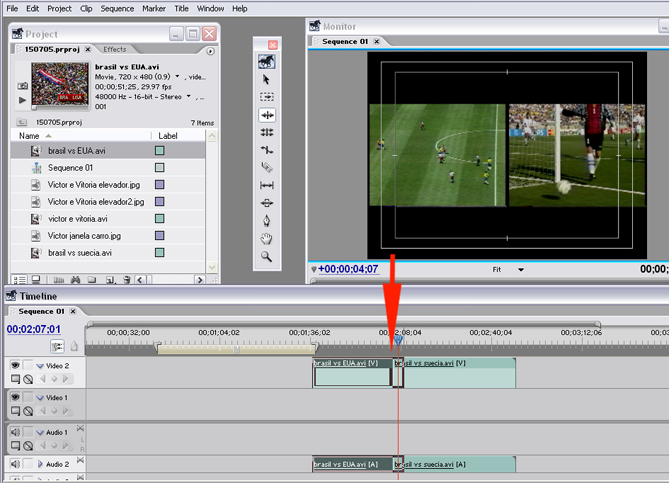The image size is (669, 483).
Task: Select the Zoom magnifier tool
Action: point(267,256)
